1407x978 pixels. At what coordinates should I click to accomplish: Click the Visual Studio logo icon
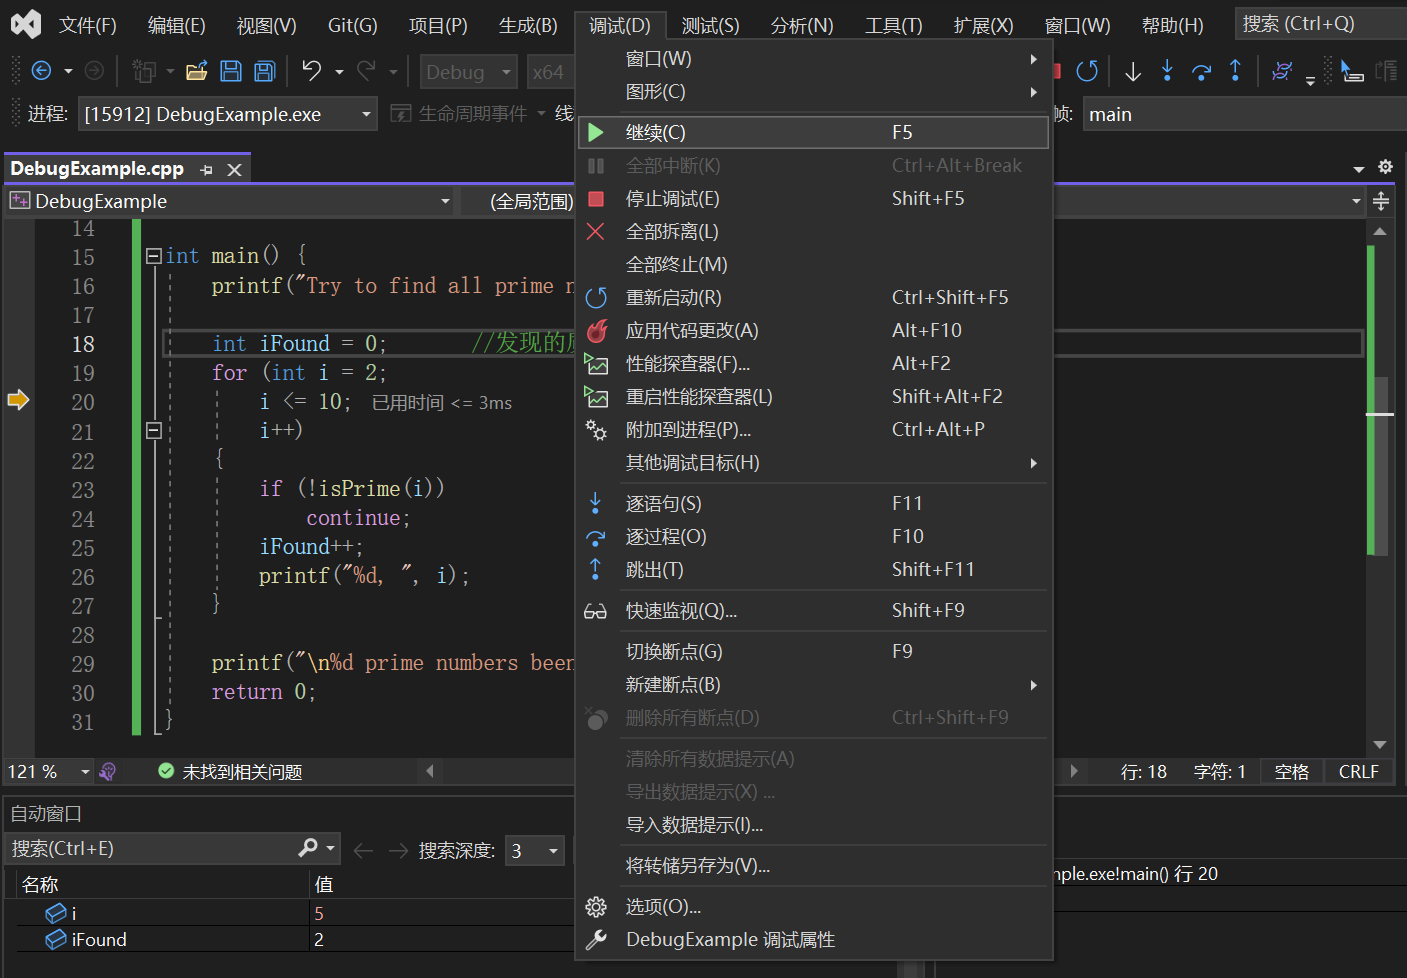pos(26,24)
